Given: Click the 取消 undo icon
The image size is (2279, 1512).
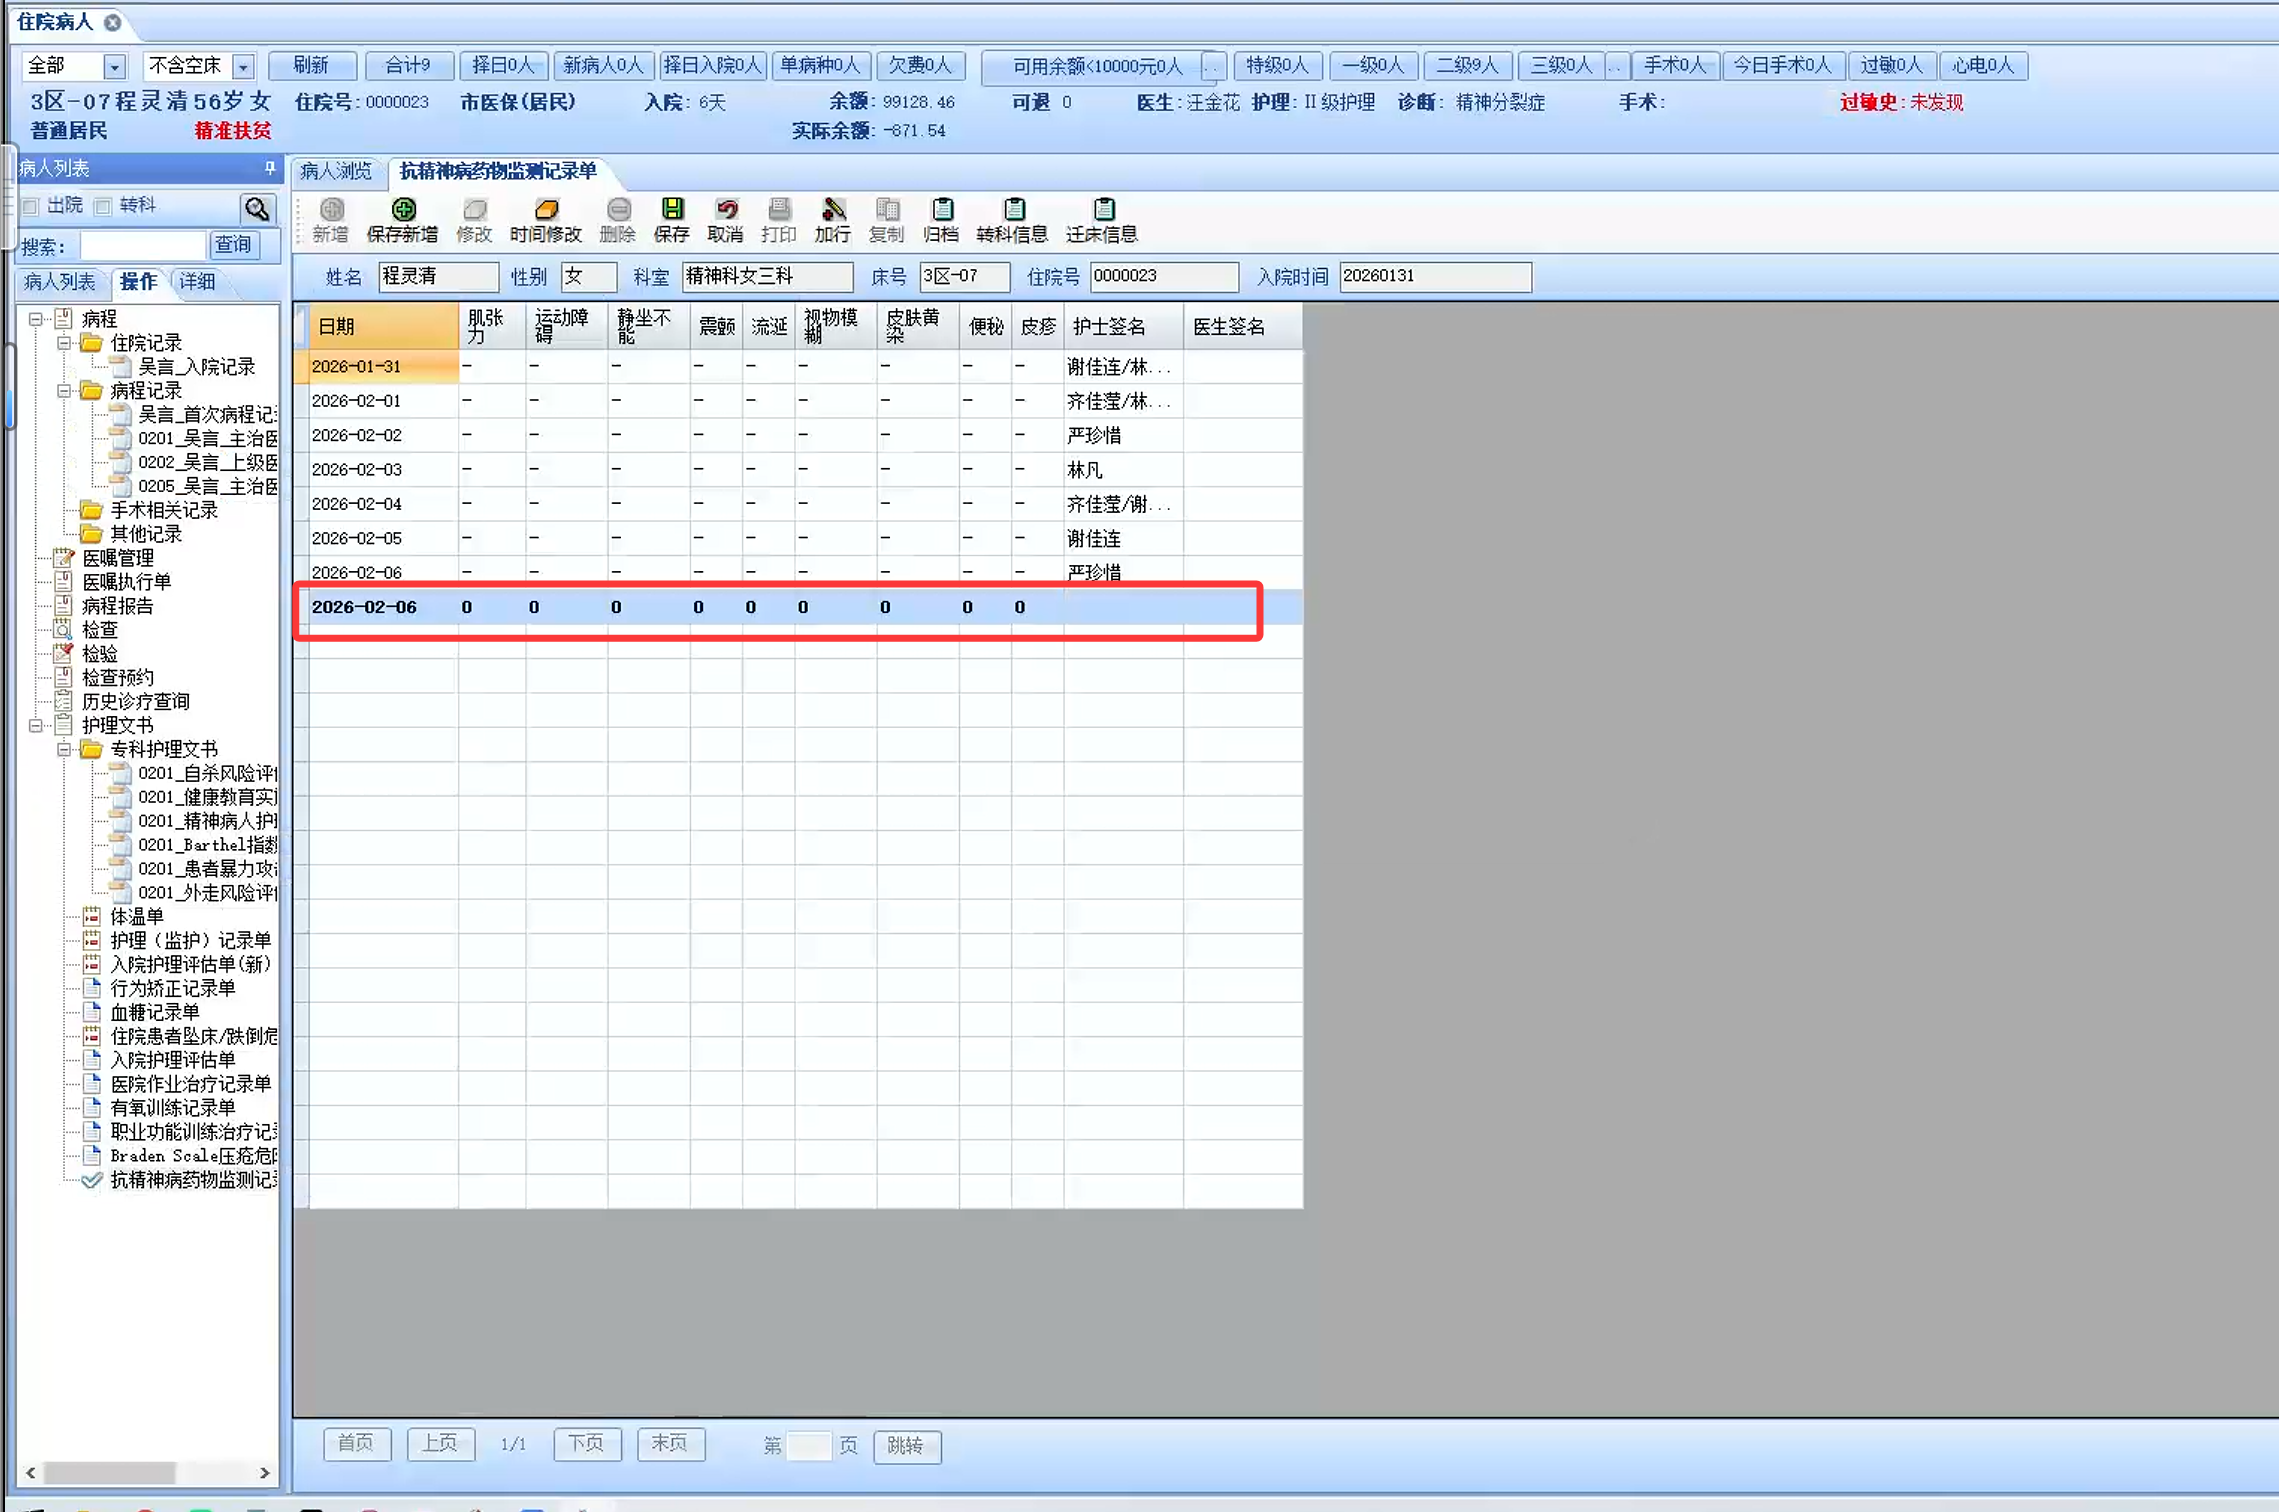Looking at the screenshot, I should pyautogui.click(x=726, y=209).
